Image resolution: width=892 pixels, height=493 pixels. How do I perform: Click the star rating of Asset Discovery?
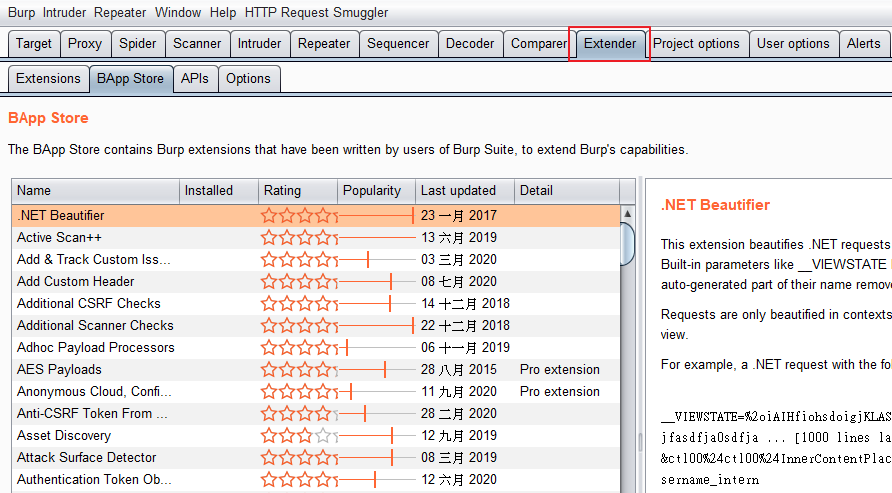click(x=299, y=436)
